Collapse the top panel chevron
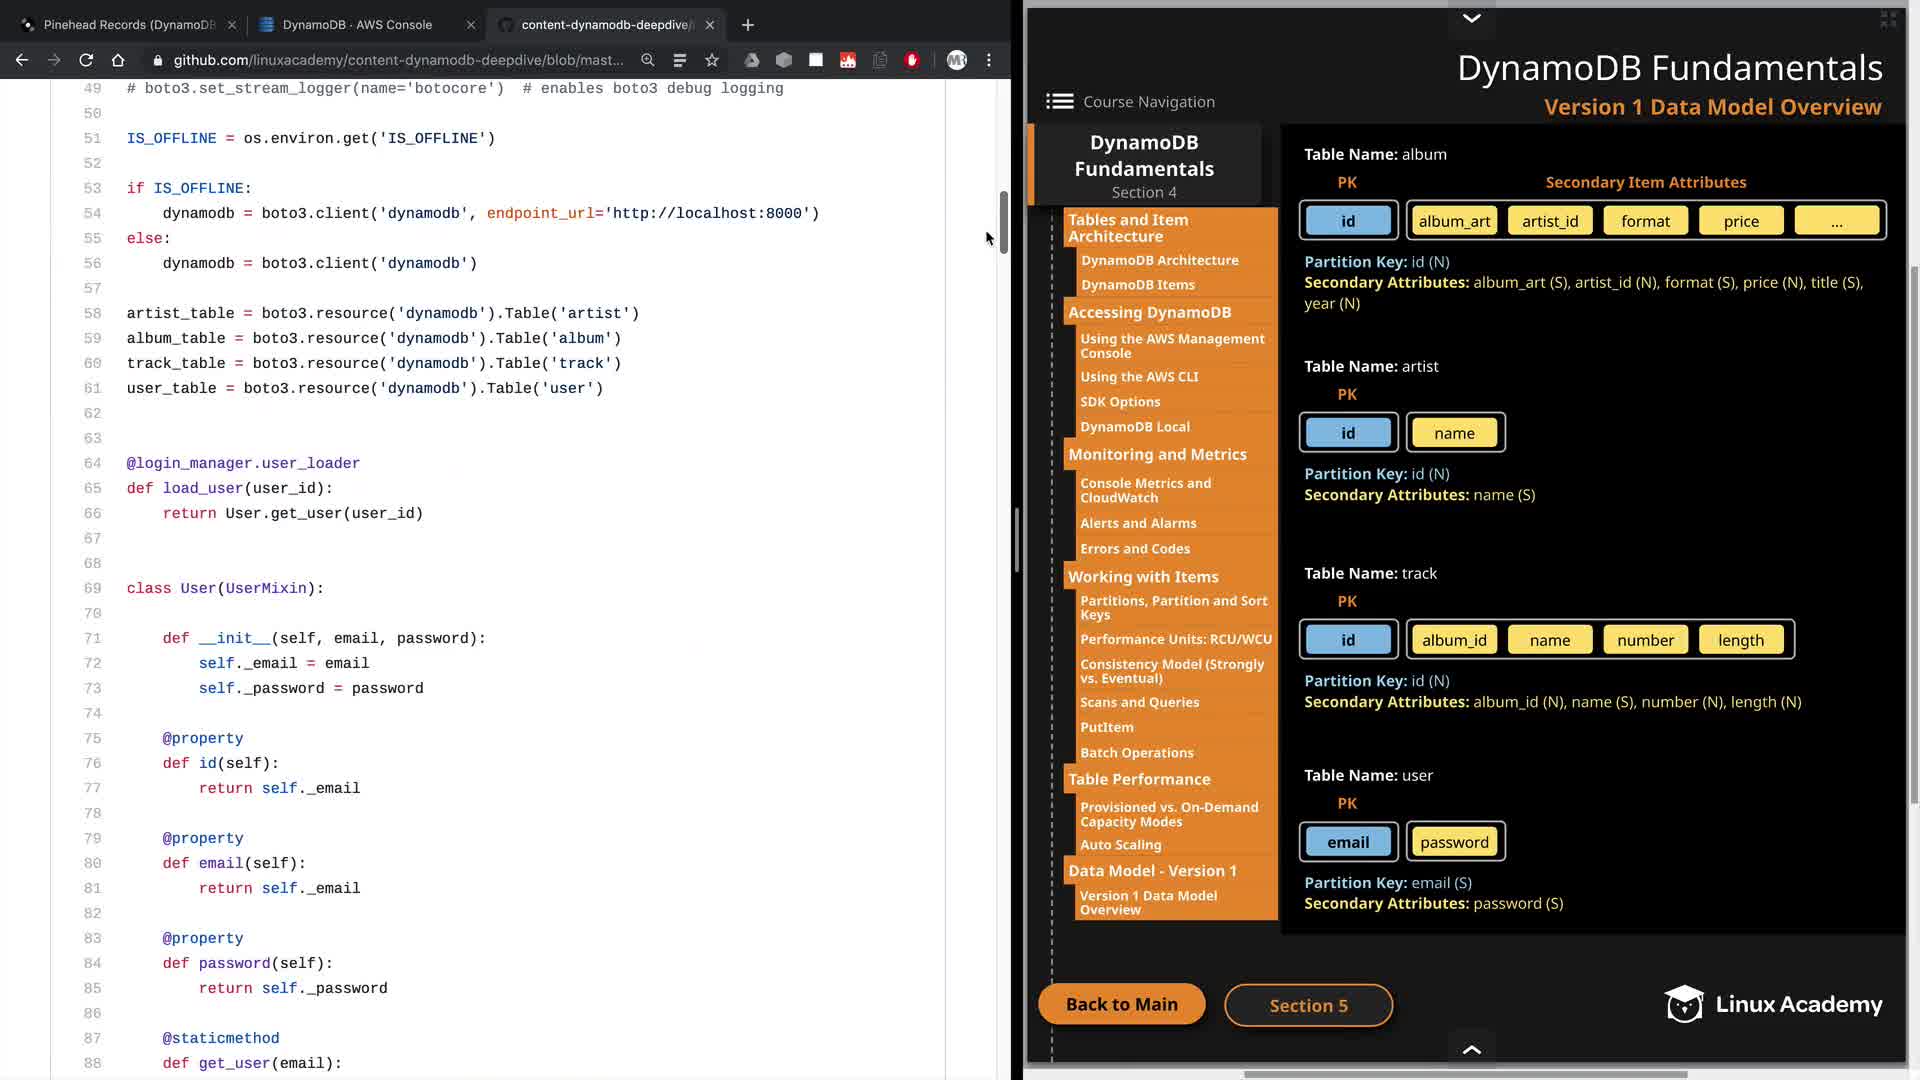 coord(1471,18)
